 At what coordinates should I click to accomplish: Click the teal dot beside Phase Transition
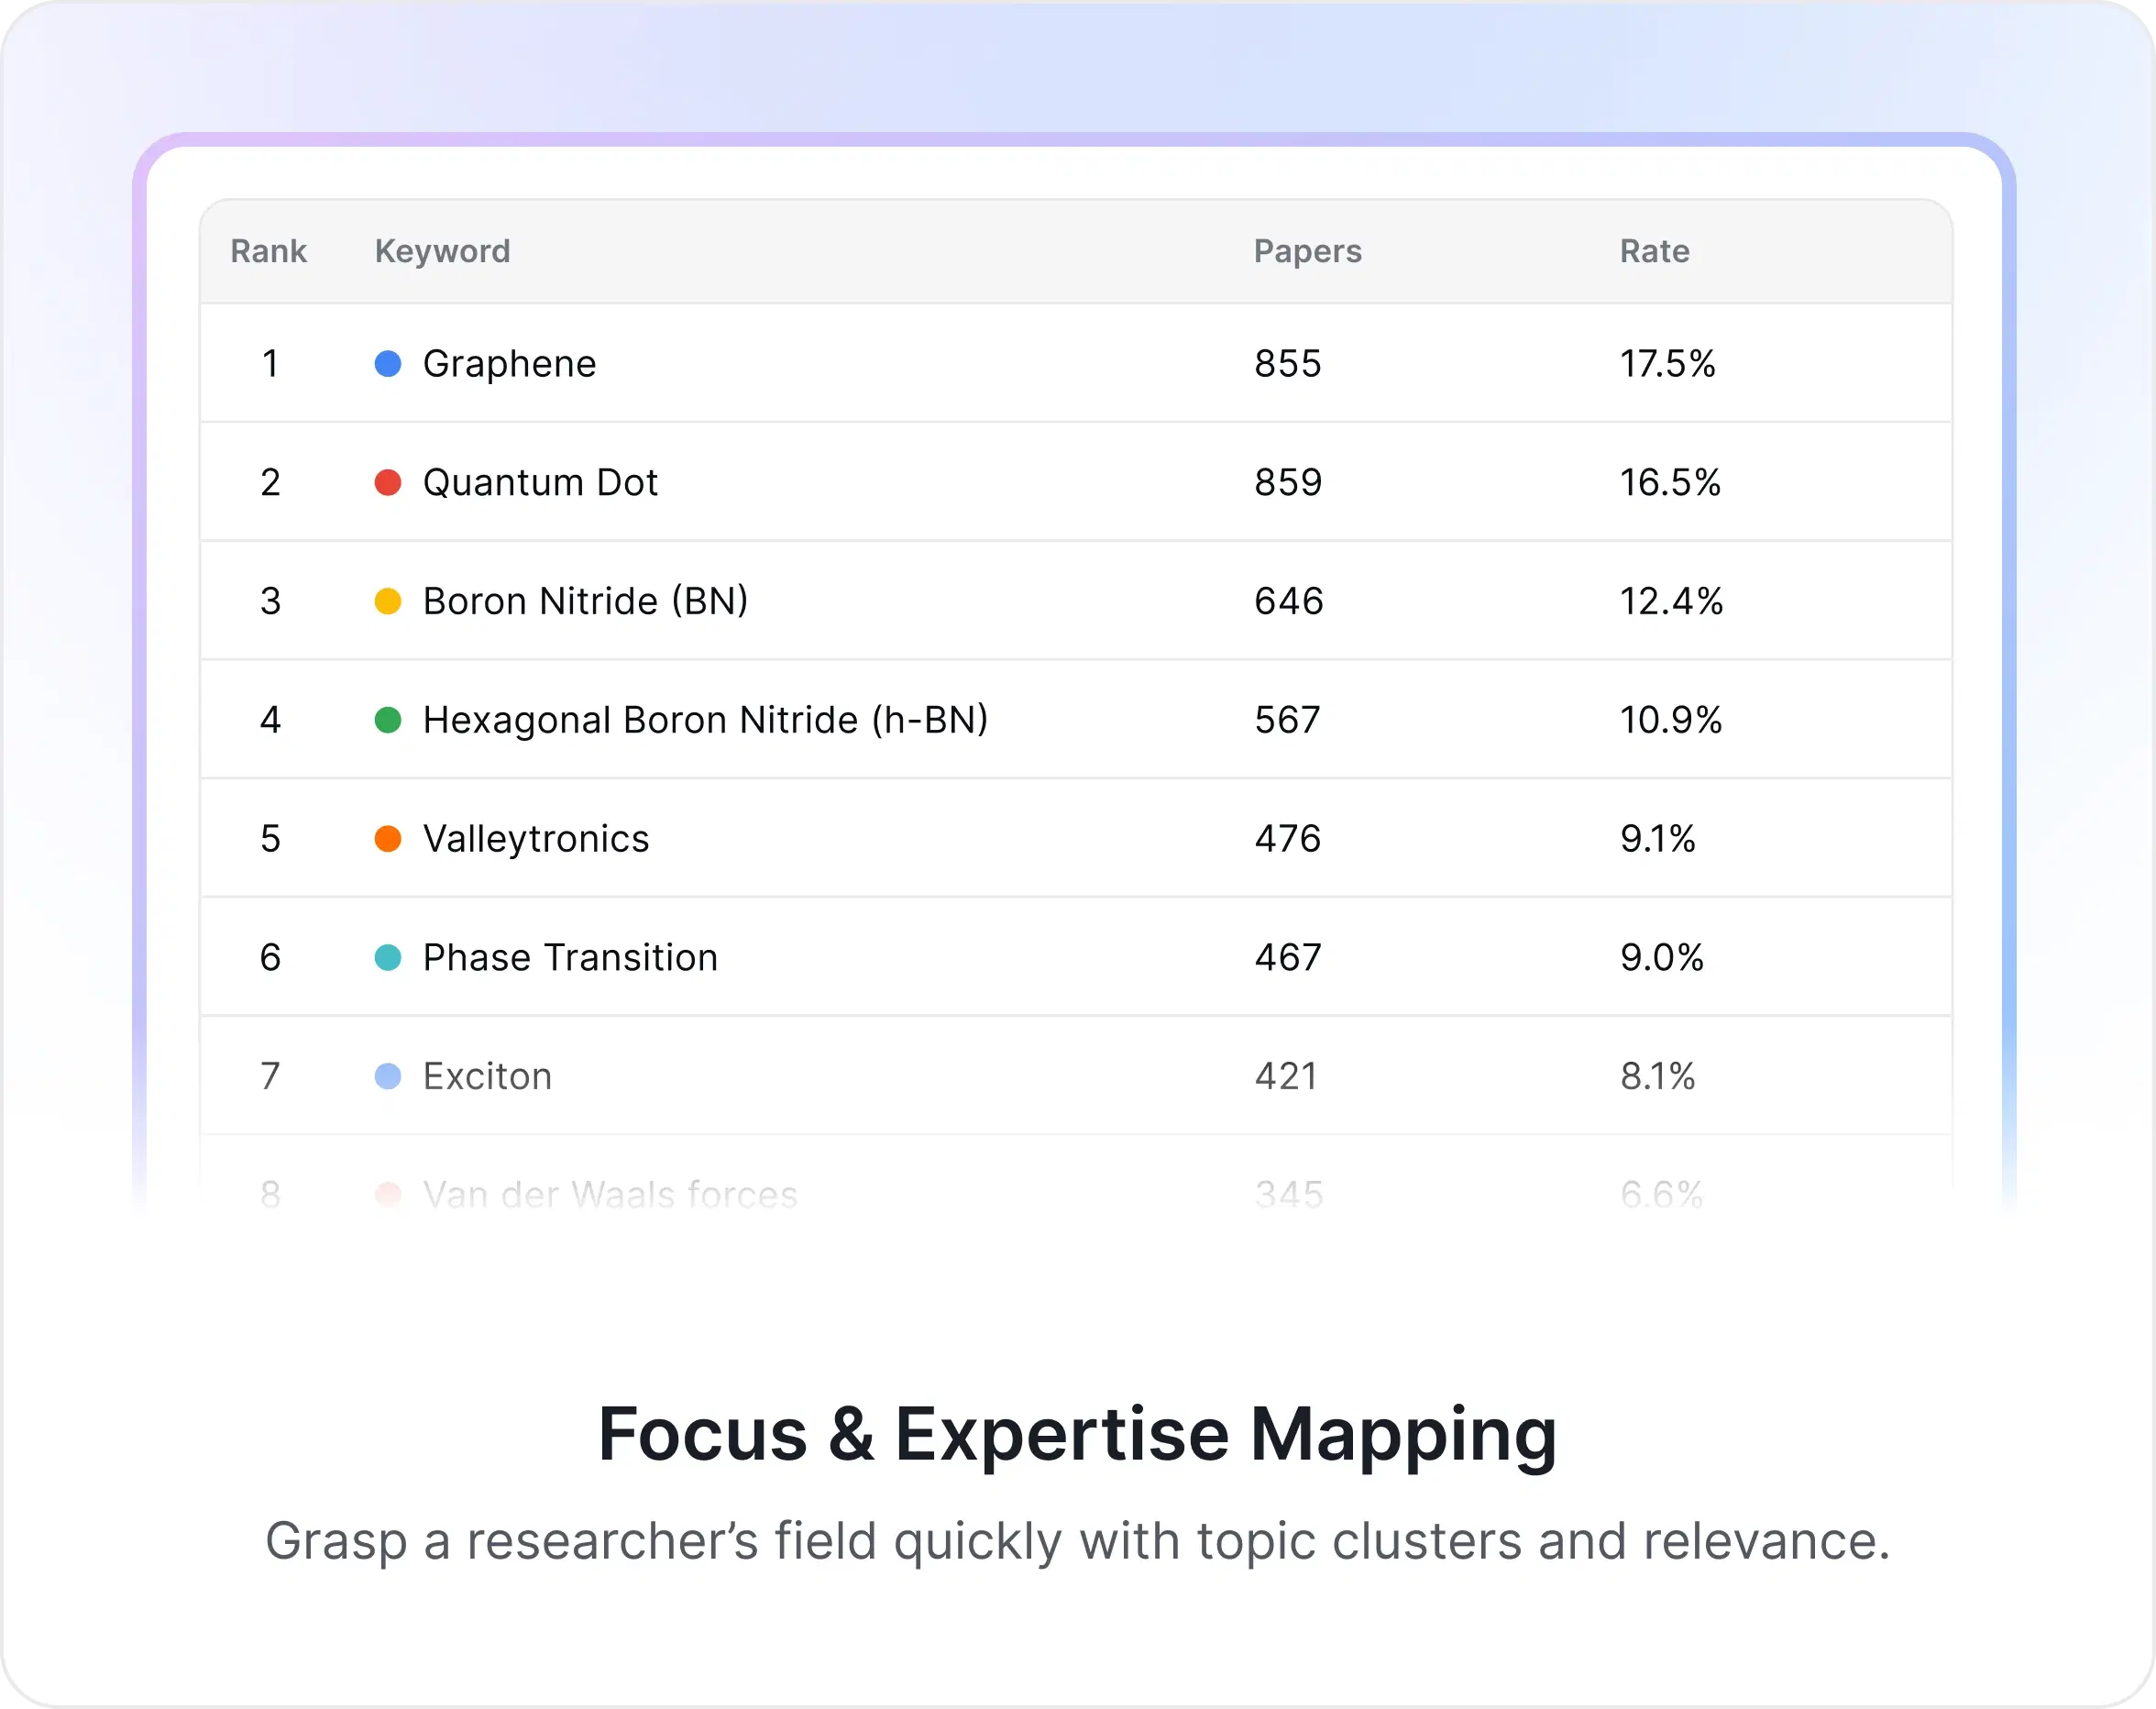[388, 958]
